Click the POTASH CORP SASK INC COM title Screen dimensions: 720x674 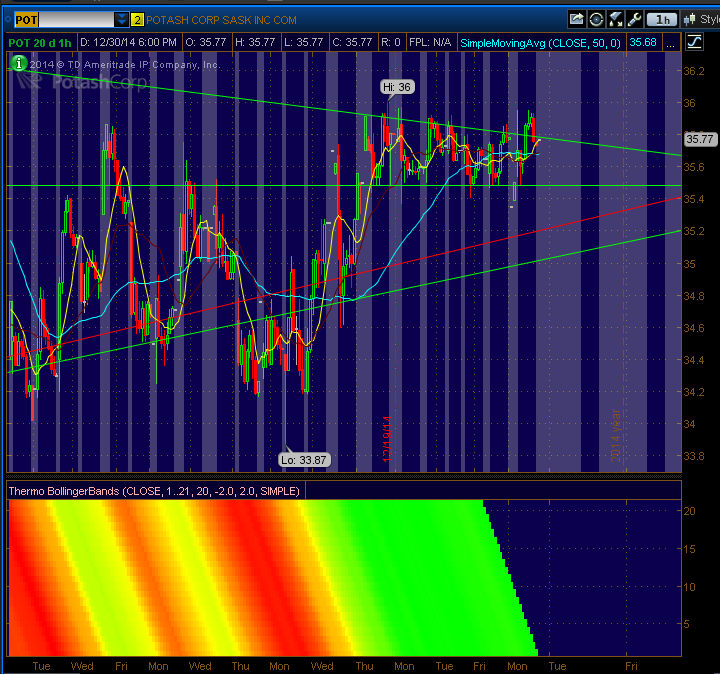221,20
